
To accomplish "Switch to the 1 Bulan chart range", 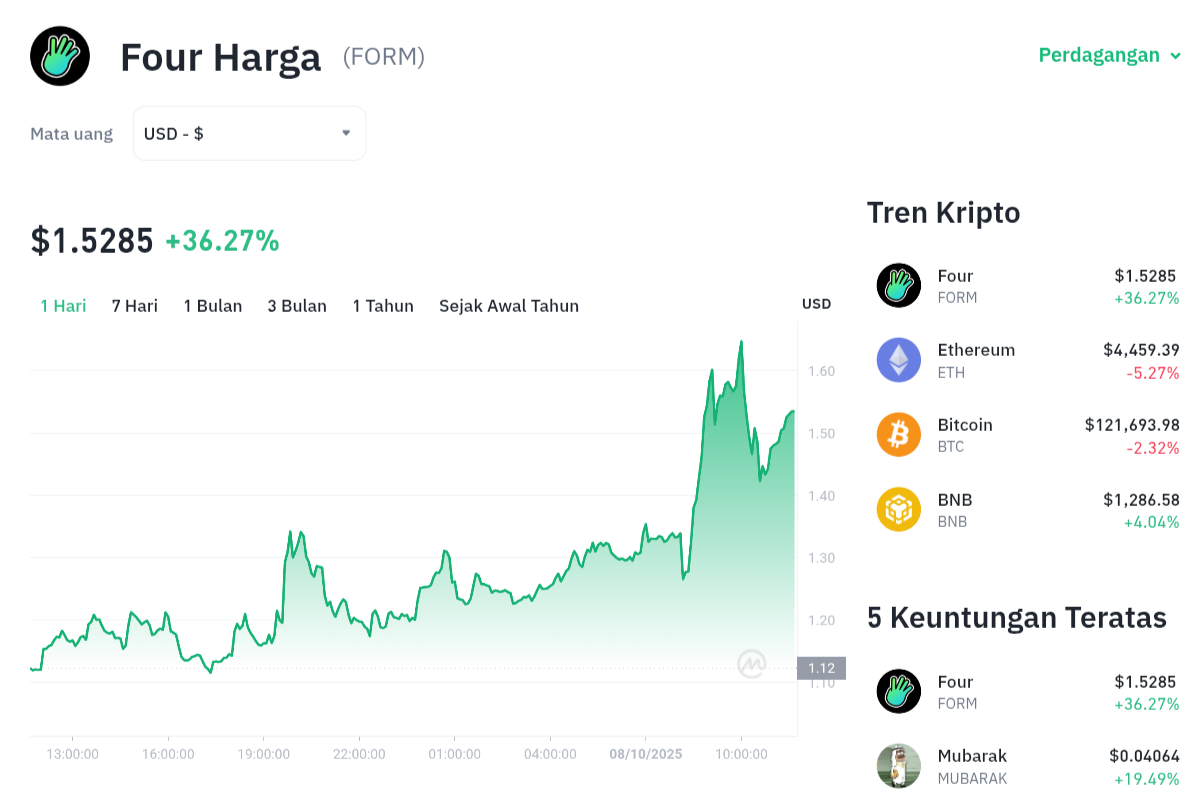I will coord(213,306).
